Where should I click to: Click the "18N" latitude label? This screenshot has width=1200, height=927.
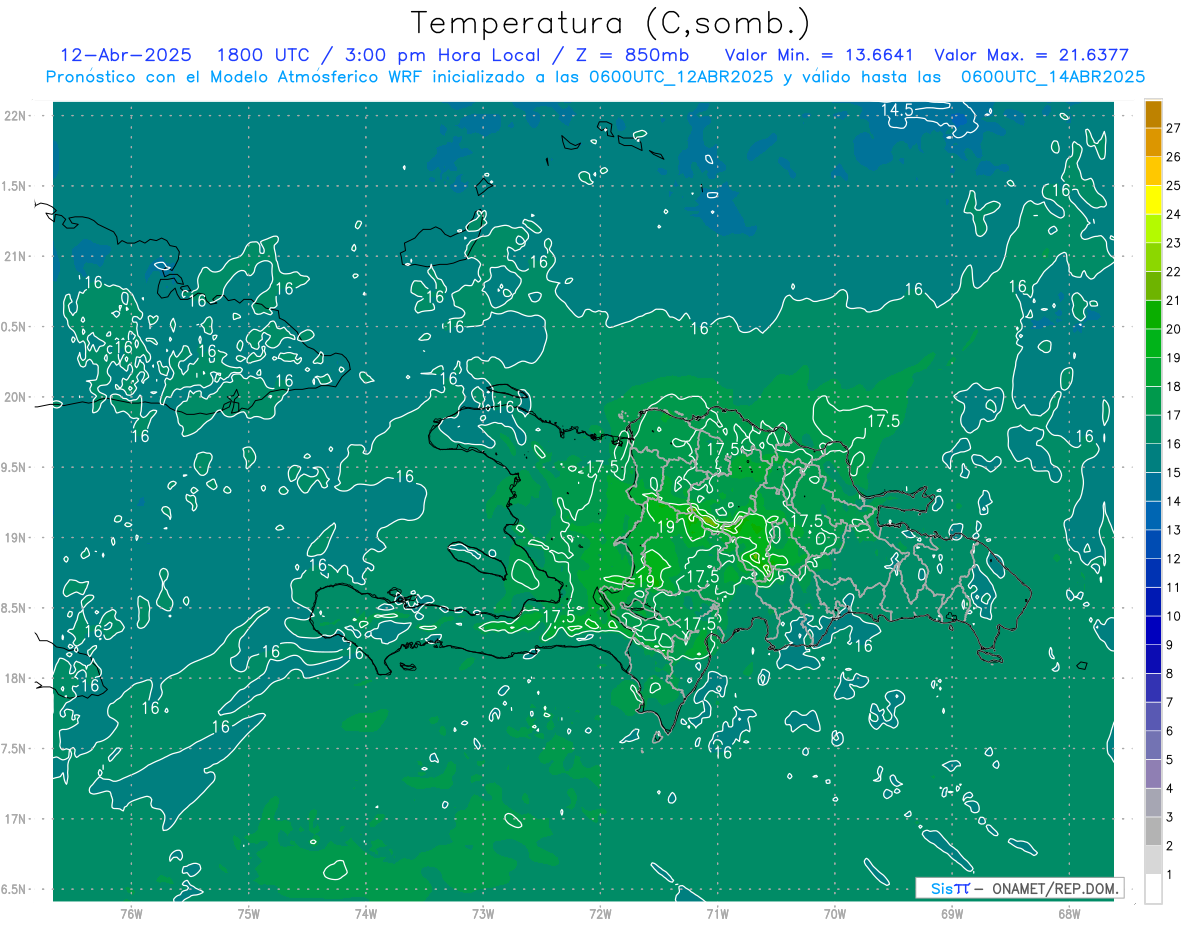click(x=16, y=678)
